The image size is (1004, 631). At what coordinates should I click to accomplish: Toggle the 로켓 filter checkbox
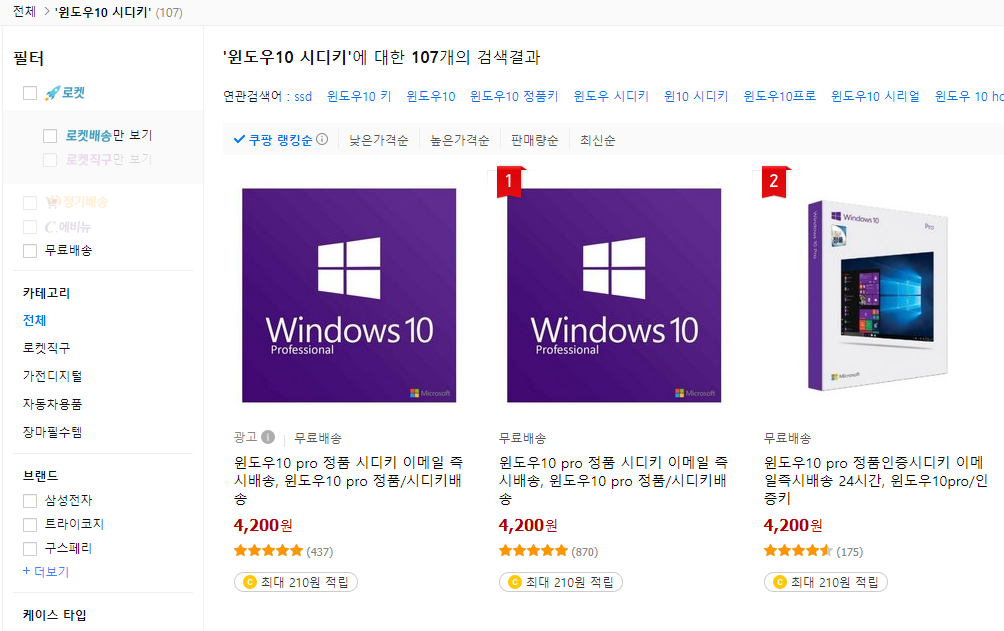(30, 93)
